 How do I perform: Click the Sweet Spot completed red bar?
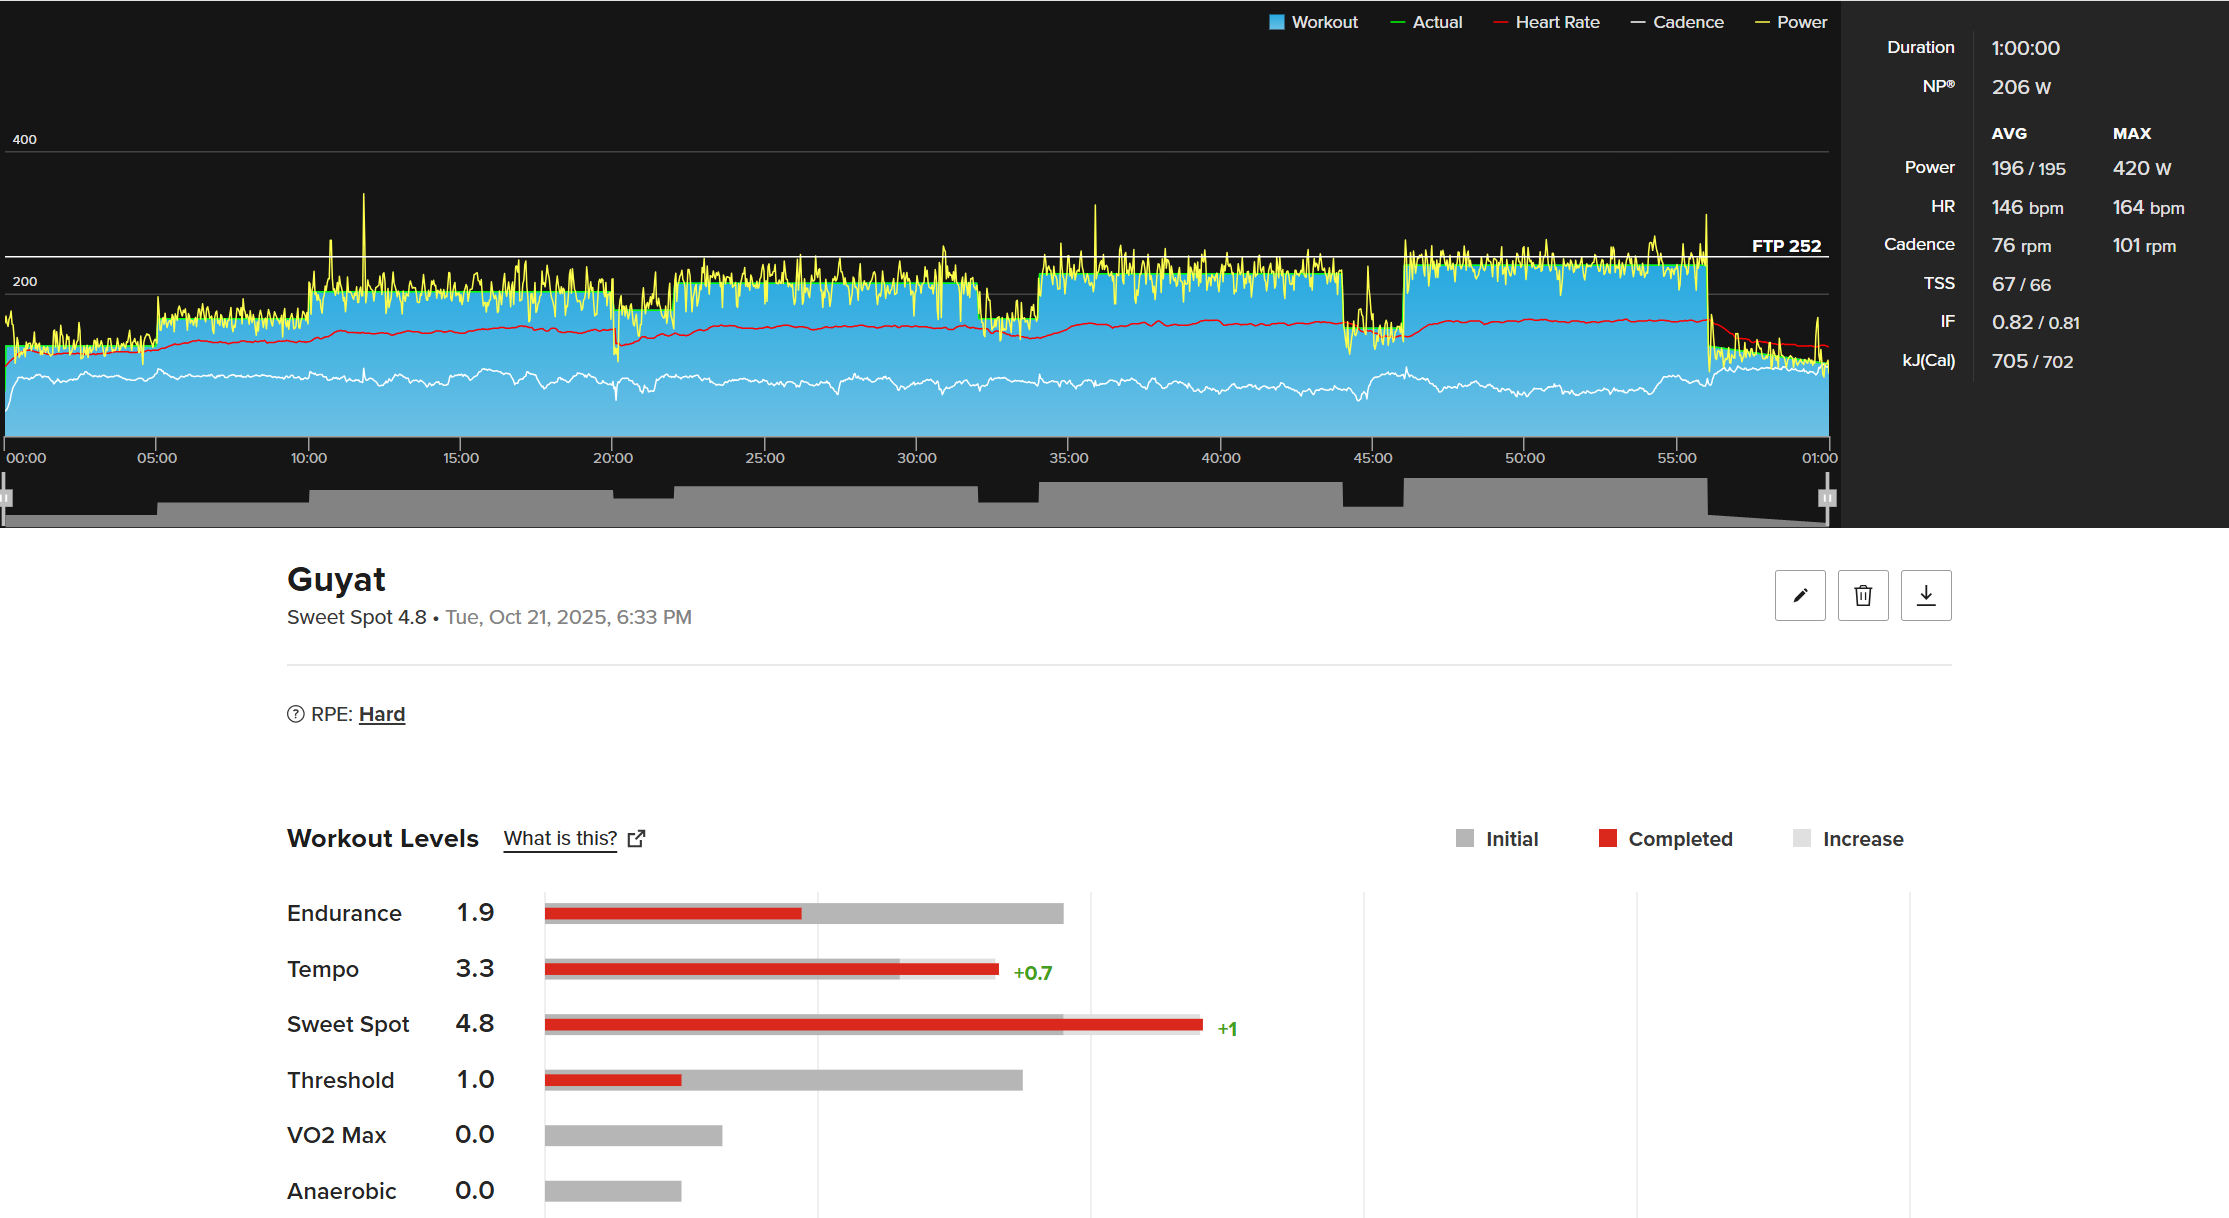coord(872,1024)
